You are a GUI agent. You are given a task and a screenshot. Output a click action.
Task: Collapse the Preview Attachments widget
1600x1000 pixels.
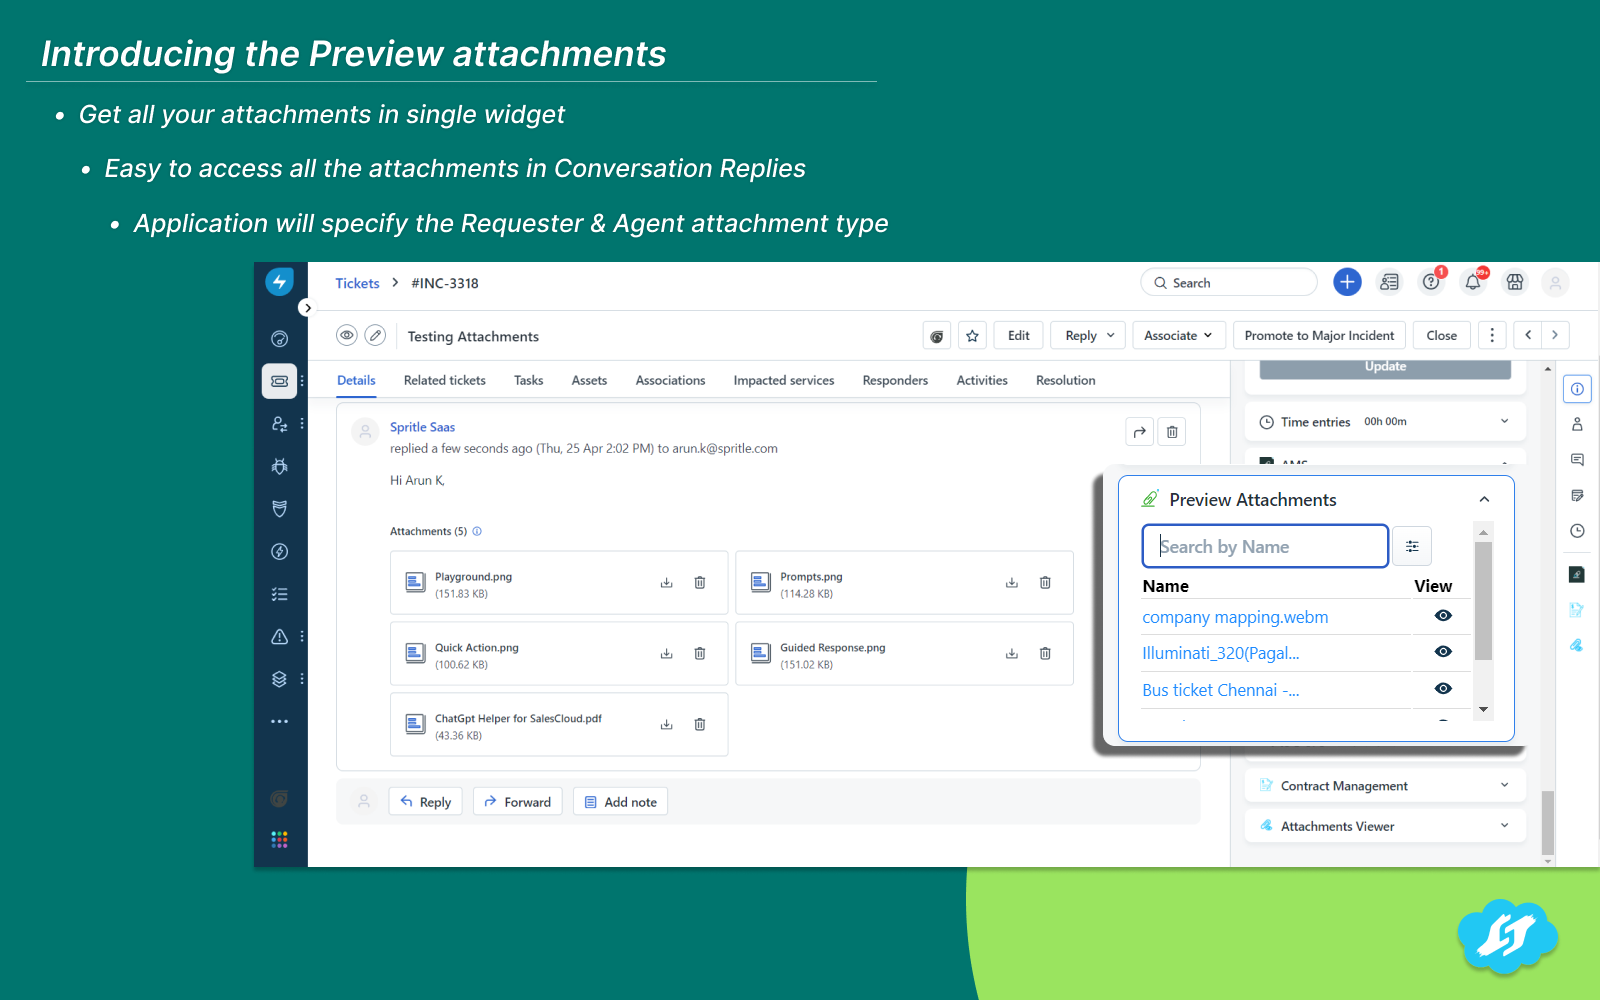pyautogui.click(x=1484, y=499)
